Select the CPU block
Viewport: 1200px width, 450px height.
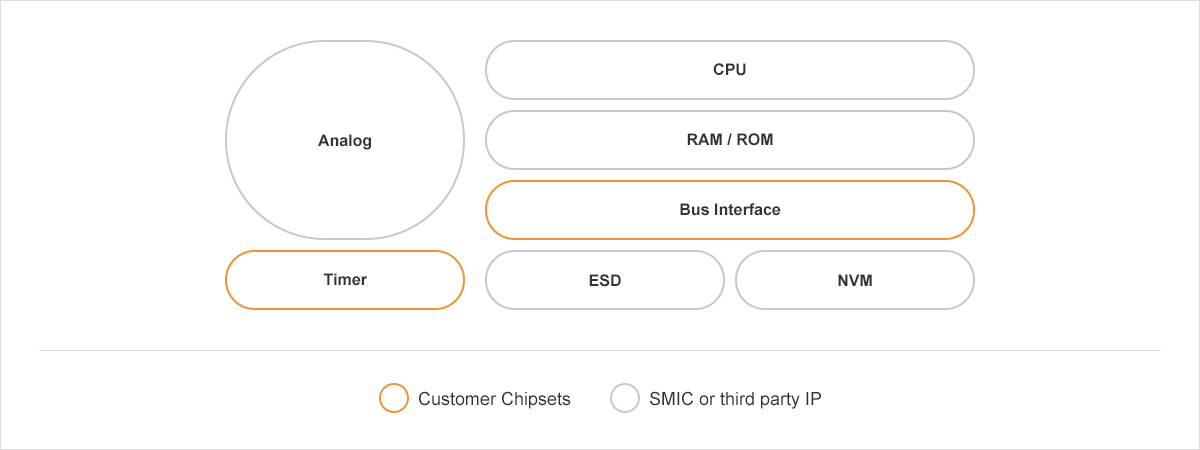point(729,70)
